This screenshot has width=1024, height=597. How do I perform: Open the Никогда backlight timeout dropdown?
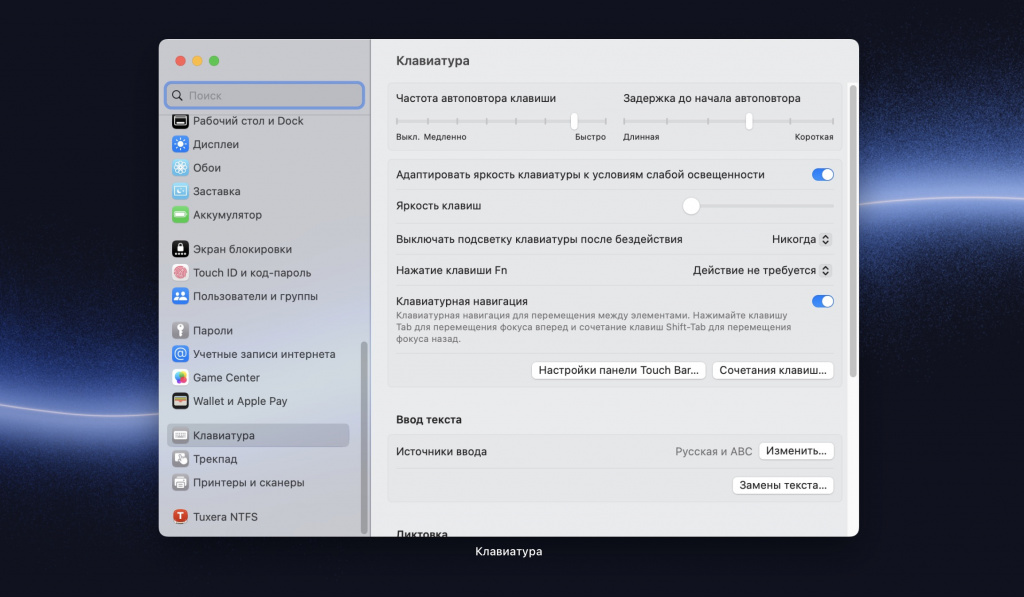801,240
